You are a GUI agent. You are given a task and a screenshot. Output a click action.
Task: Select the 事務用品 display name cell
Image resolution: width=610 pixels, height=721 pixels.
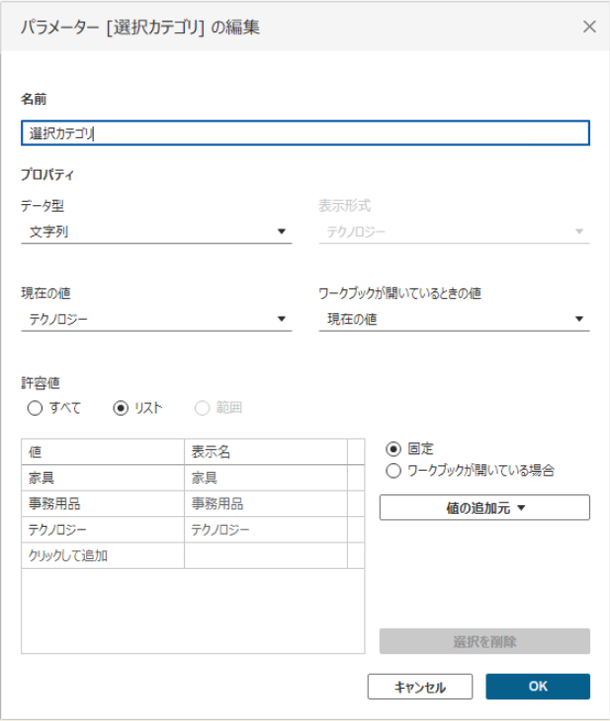pos(265,504)
